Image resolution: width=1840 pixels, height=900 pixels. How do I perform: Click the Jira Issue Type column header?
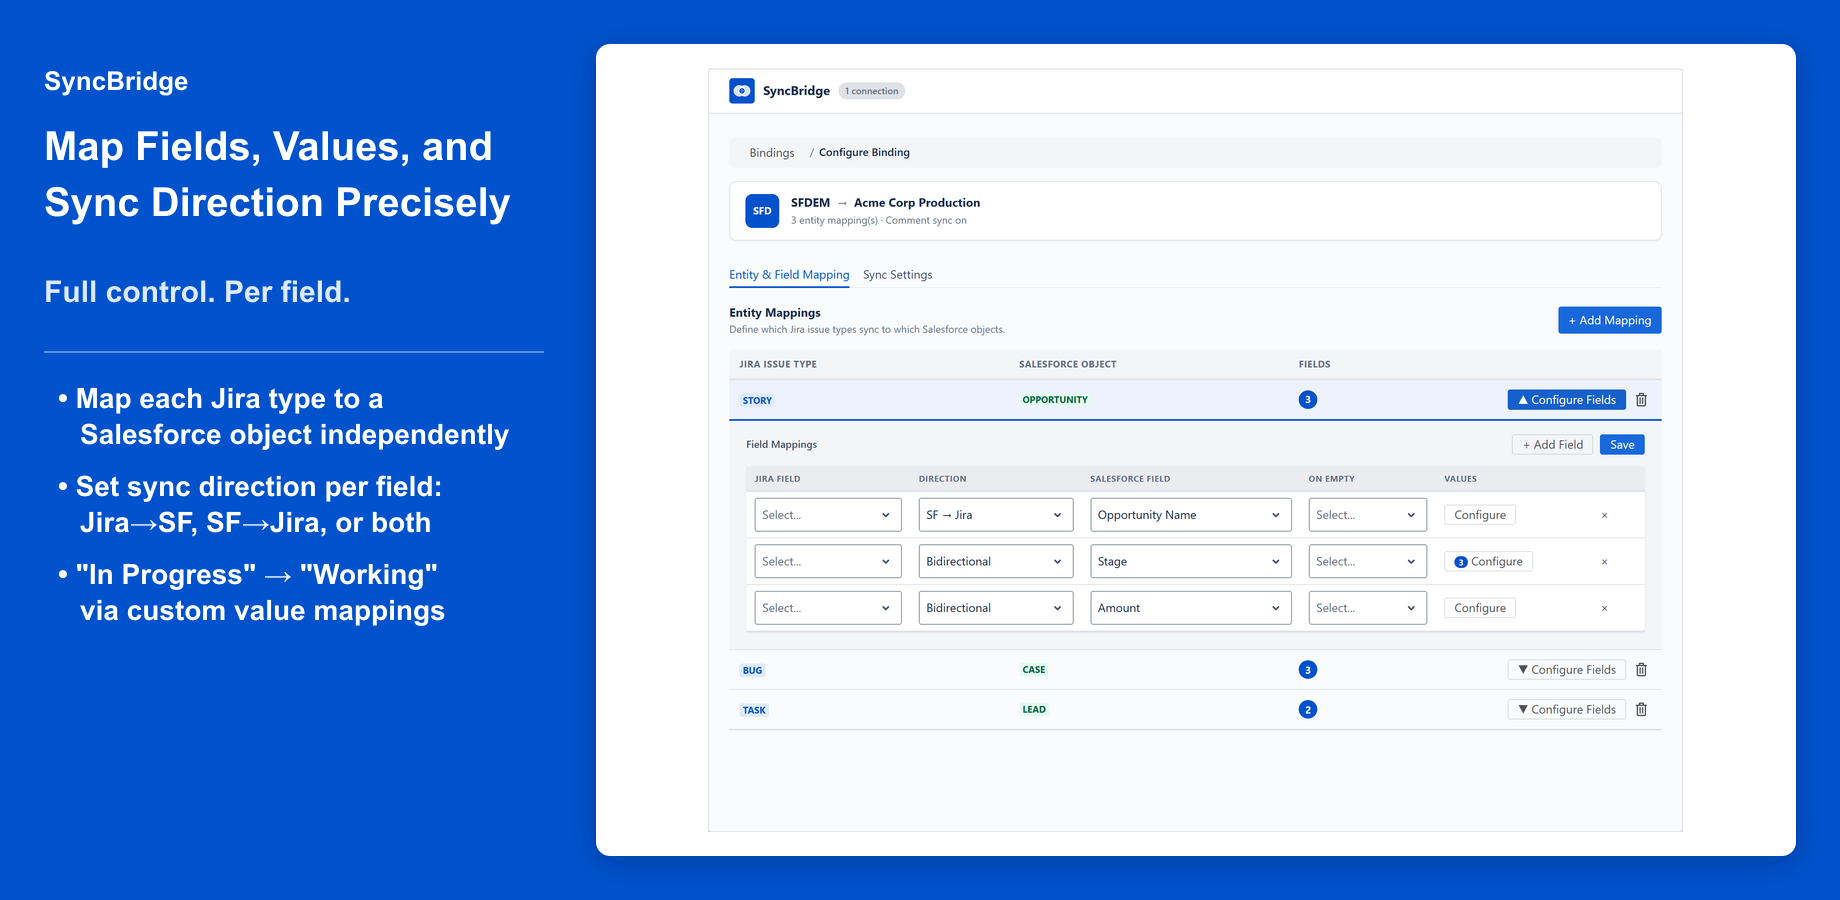tap(778, 365)
